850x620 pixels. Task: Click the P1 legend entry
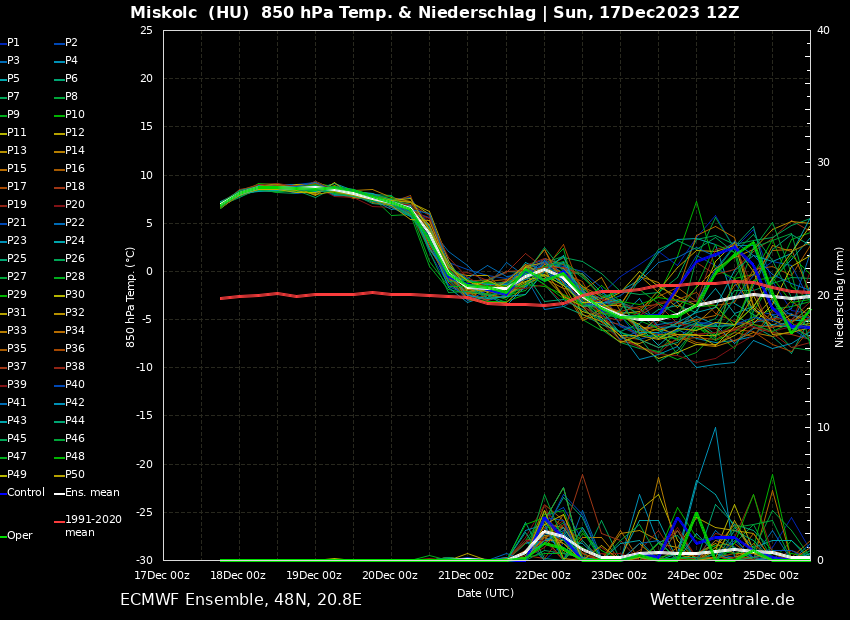click(14, 43)
